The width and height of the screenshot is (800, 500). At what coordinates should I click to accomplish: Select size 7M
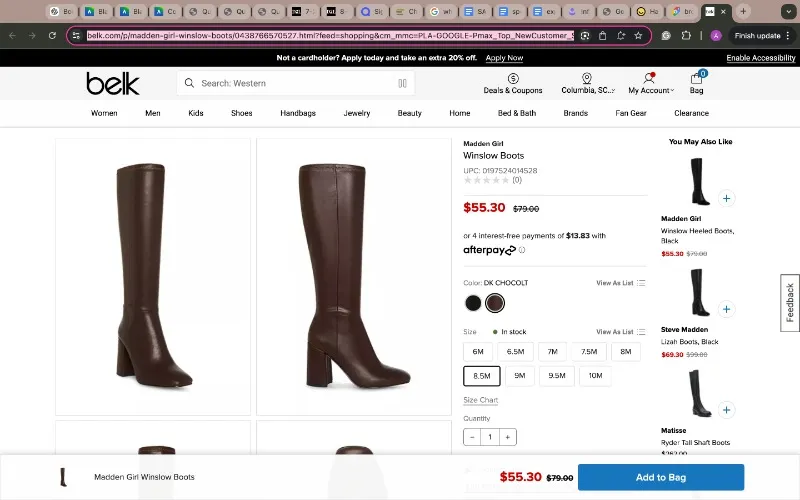[x=553, y=352]
